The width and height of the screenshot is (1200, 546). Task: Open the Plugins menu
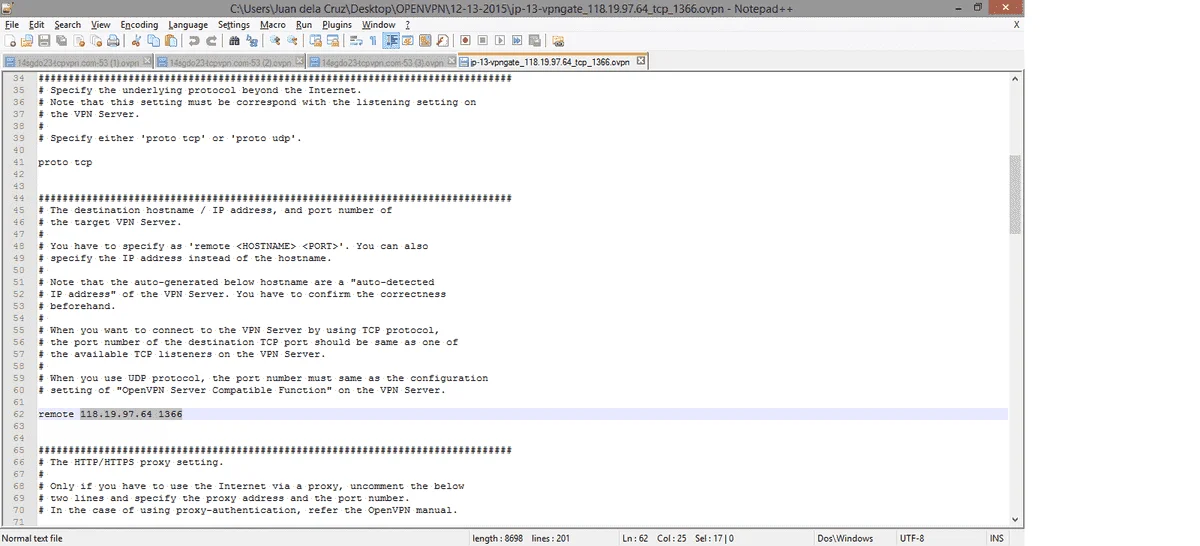(338, 24)
